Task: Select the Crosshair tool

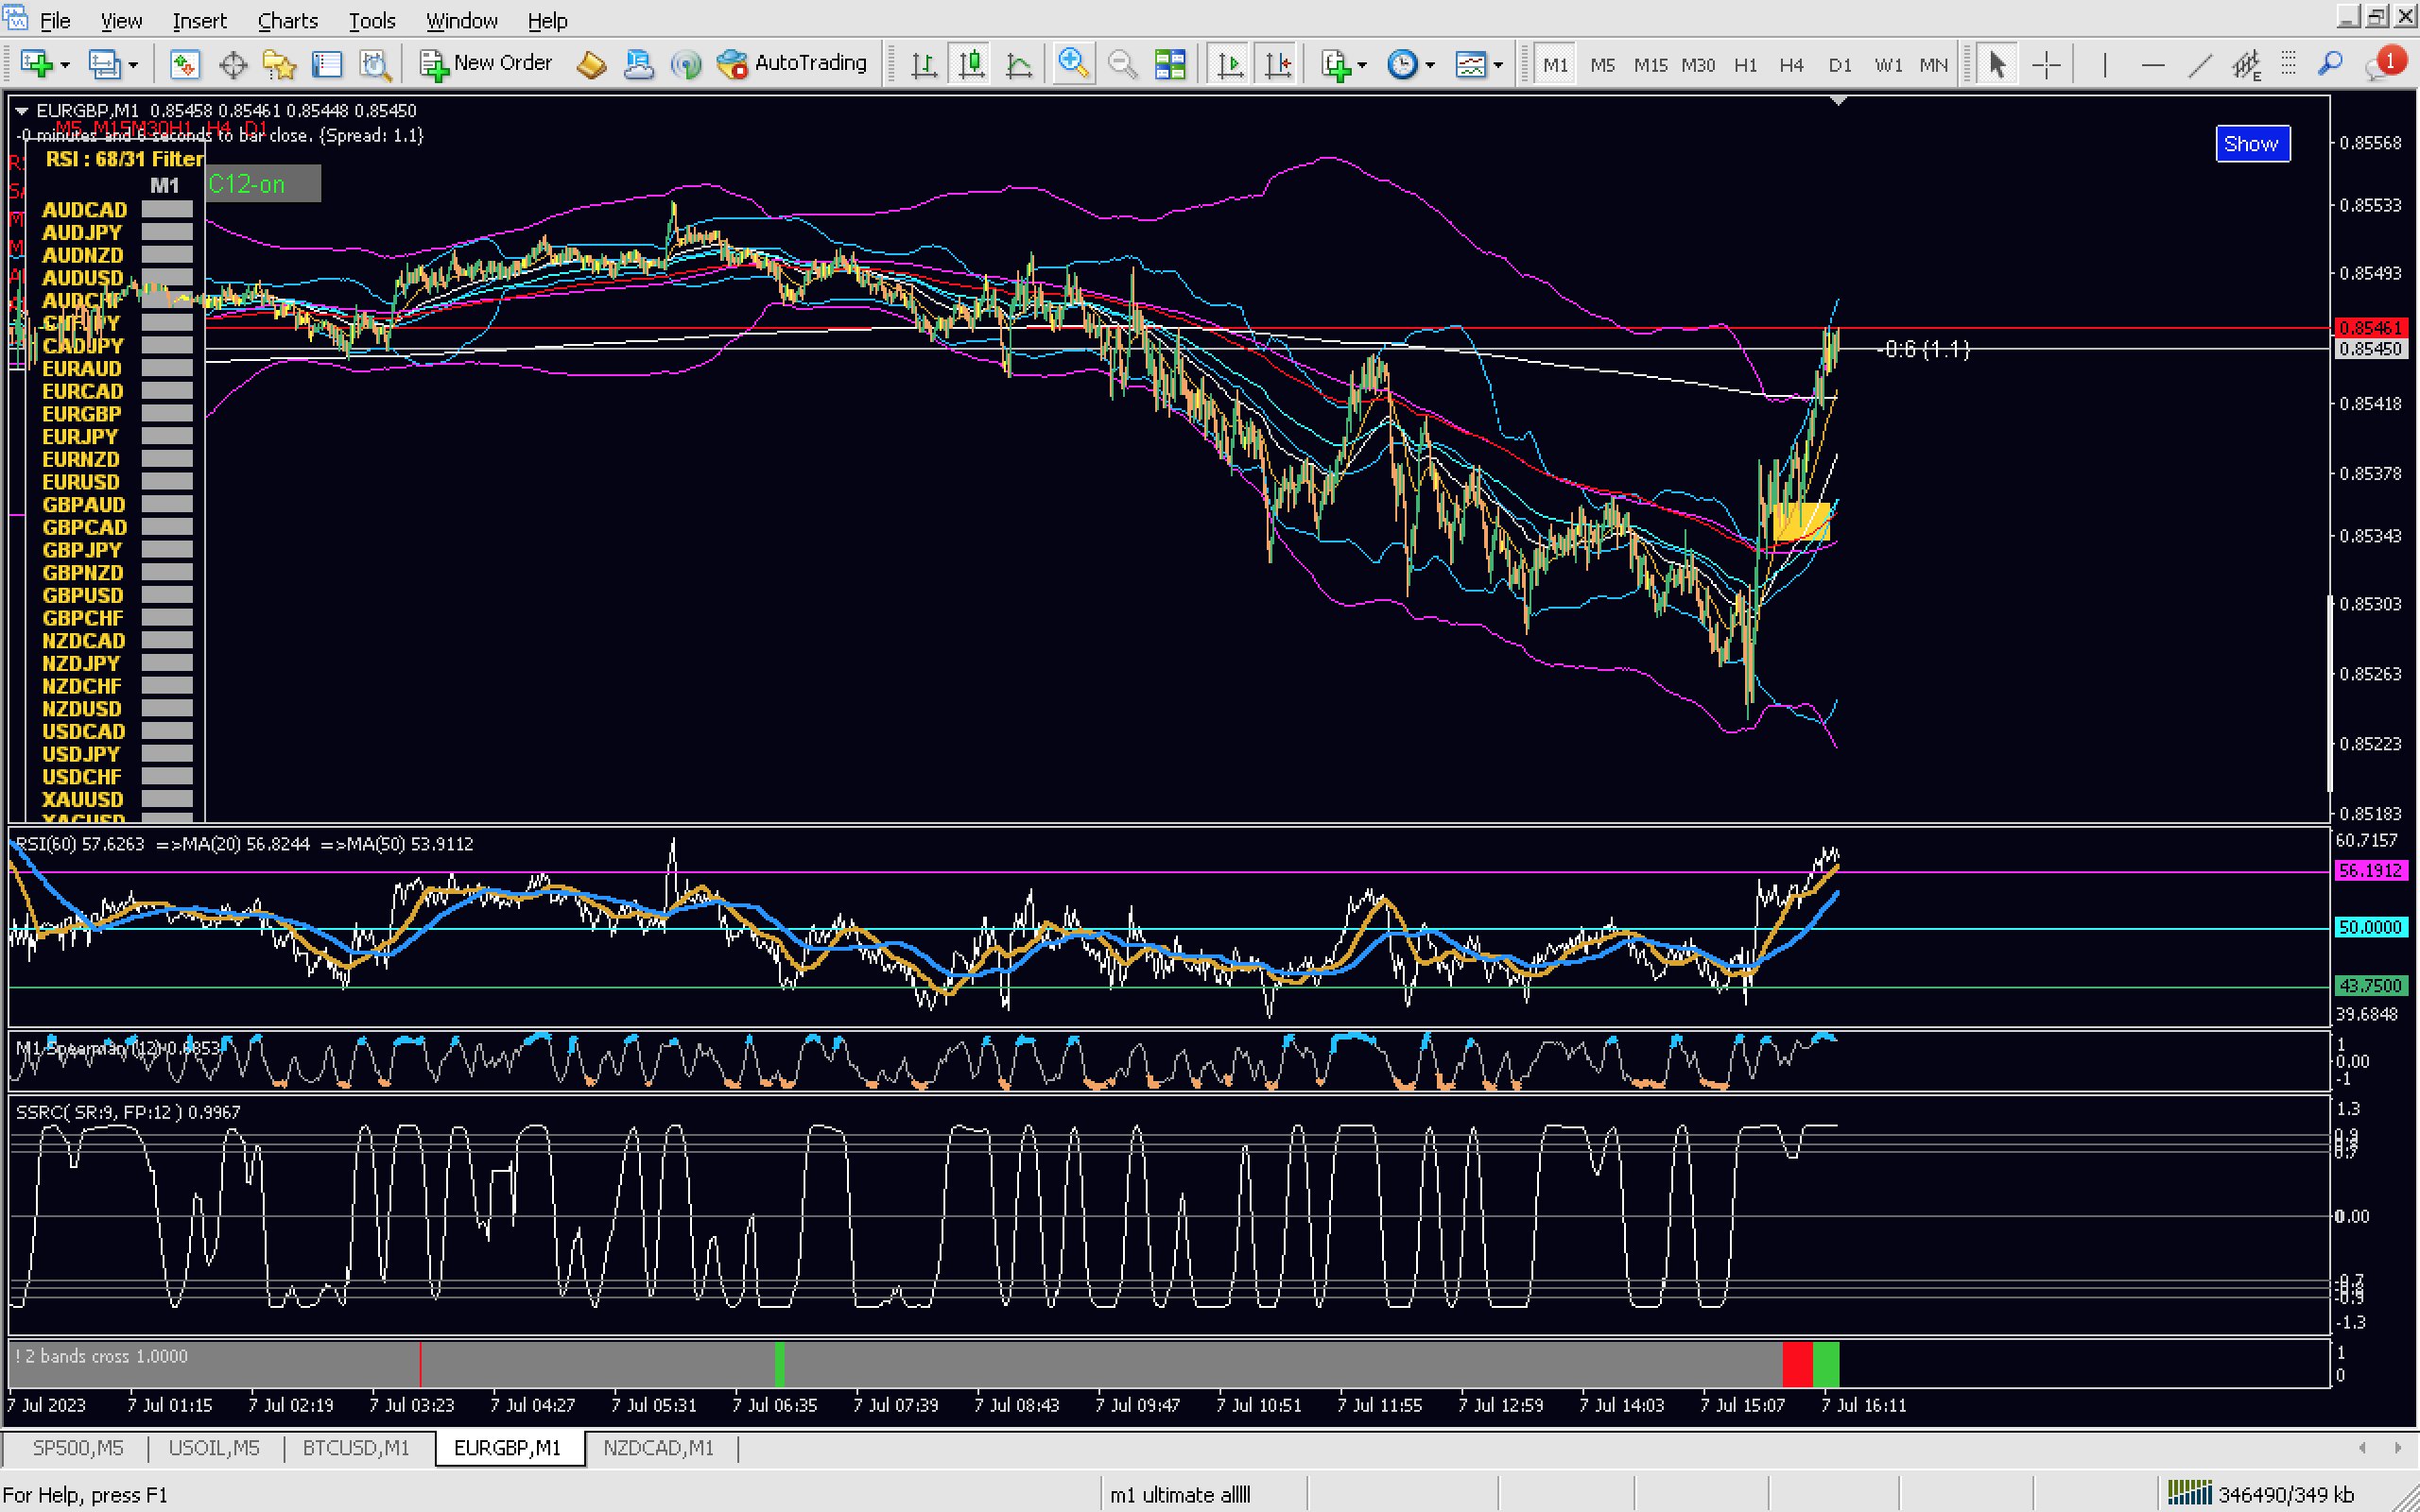Action: (x=2046, y=65)
